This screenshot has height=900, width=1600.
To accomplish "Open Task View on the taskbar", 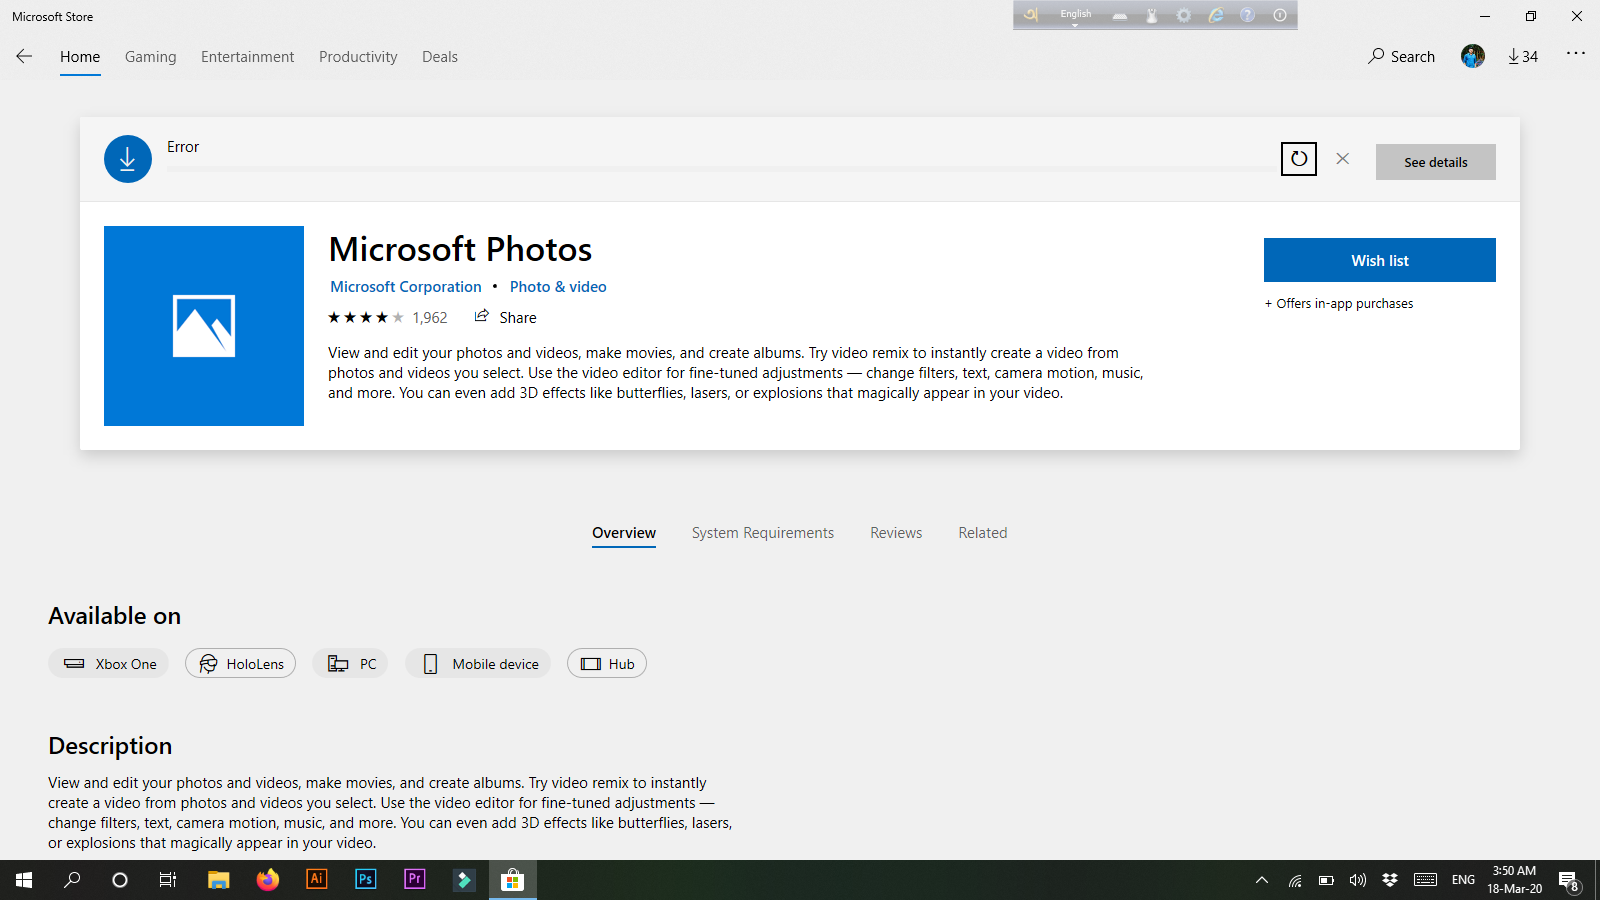I will (x=168, y=880).
